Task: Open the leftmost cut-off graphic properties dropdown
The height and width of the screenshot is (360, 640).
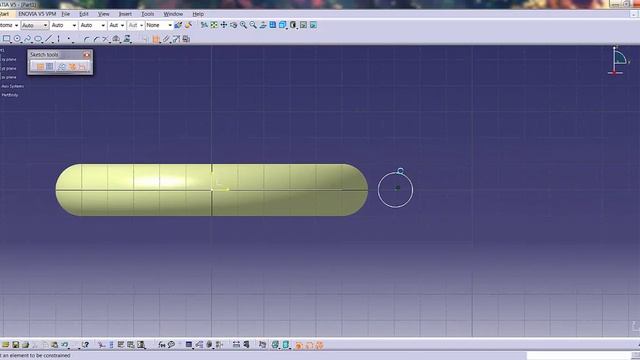Action: [9, 25]
